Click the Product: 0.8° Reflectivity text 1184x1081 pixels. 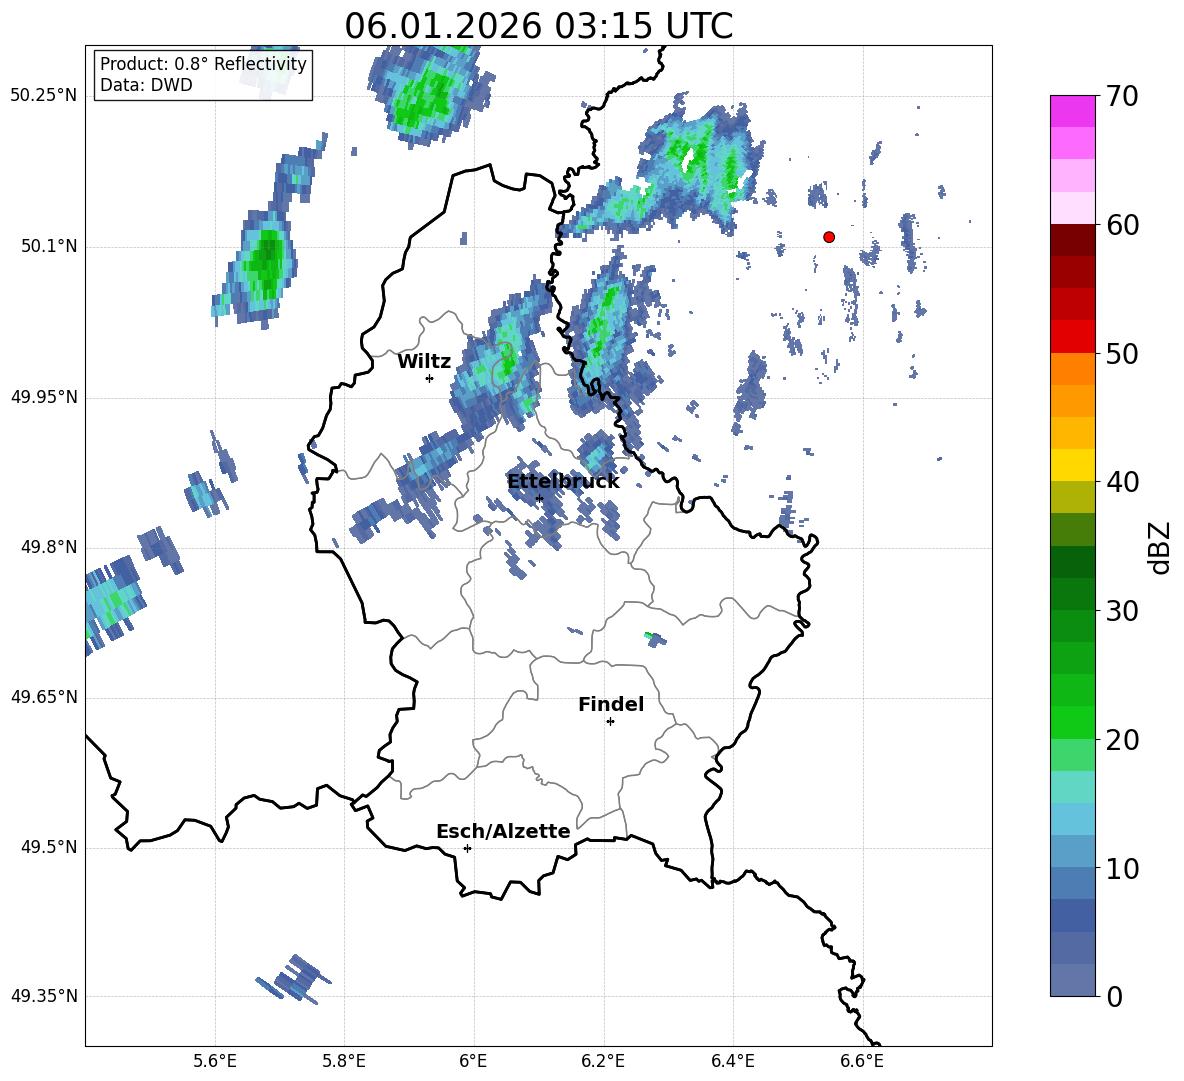point(203,63)
